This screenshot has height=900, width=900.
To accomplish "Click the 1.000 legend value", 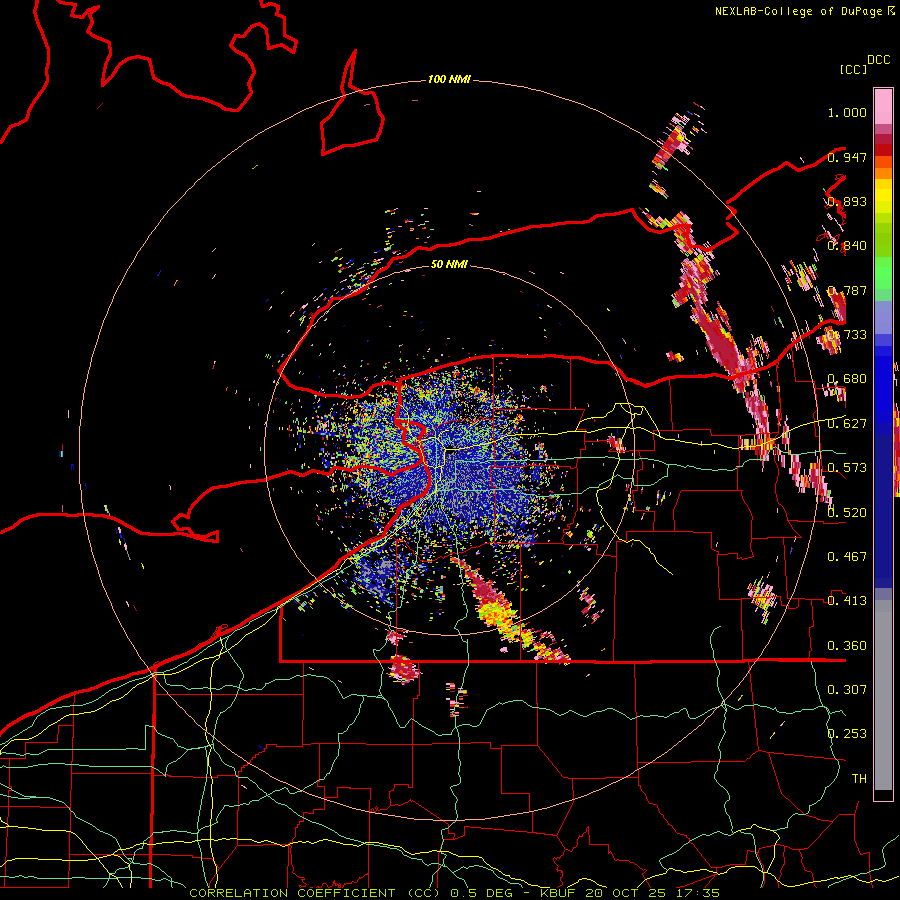I will (x=847, y=112).
